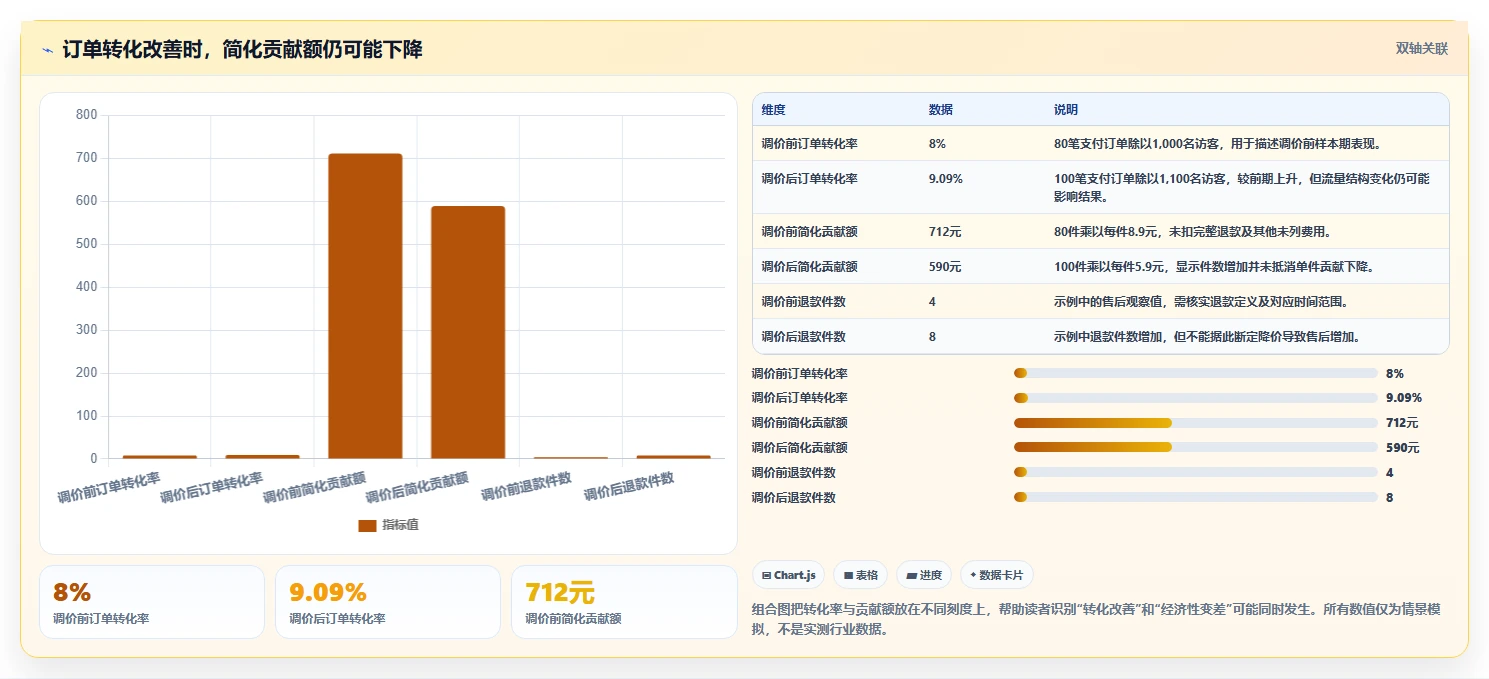Select the 表格 tag
The width and height of the screenshot is (1489, 679).
tap(861, 575)
